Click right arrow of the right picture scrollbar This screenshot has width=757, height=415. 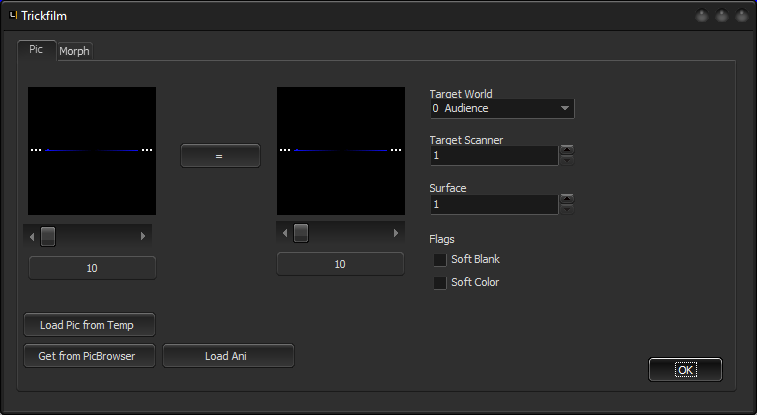point(396,233)
